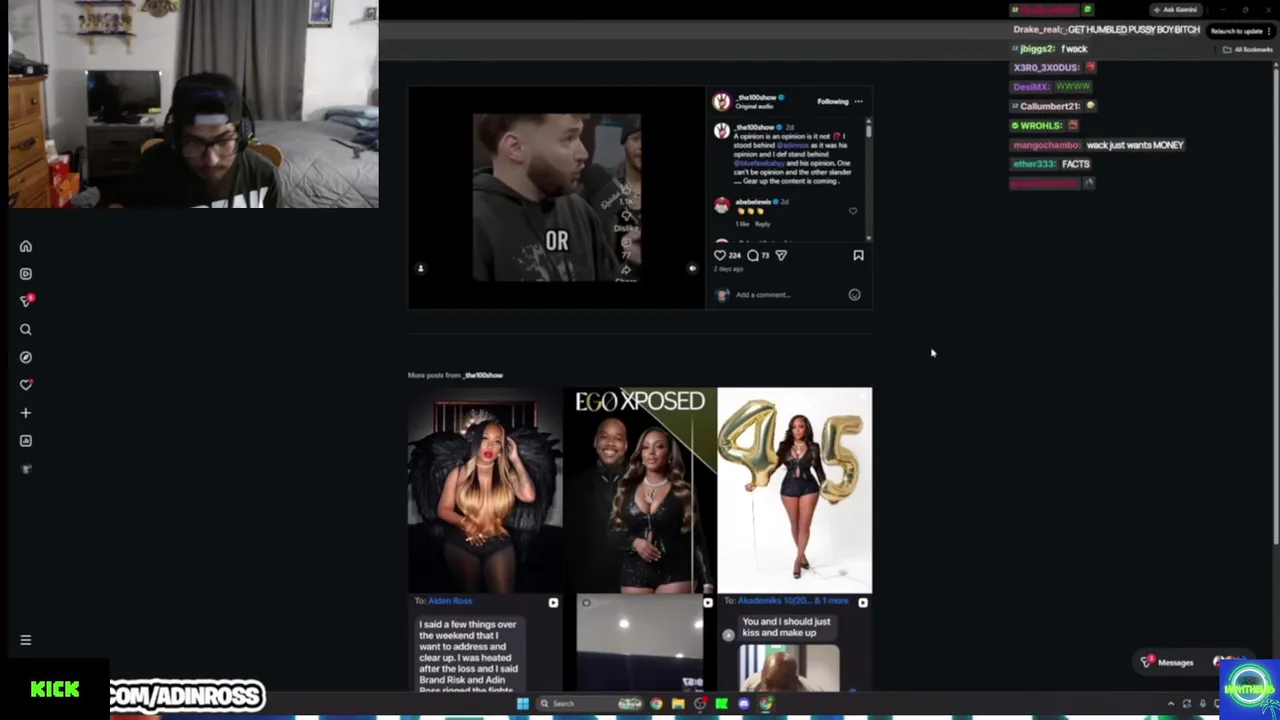Open the green Kick app in taskbar

point(721,704)
